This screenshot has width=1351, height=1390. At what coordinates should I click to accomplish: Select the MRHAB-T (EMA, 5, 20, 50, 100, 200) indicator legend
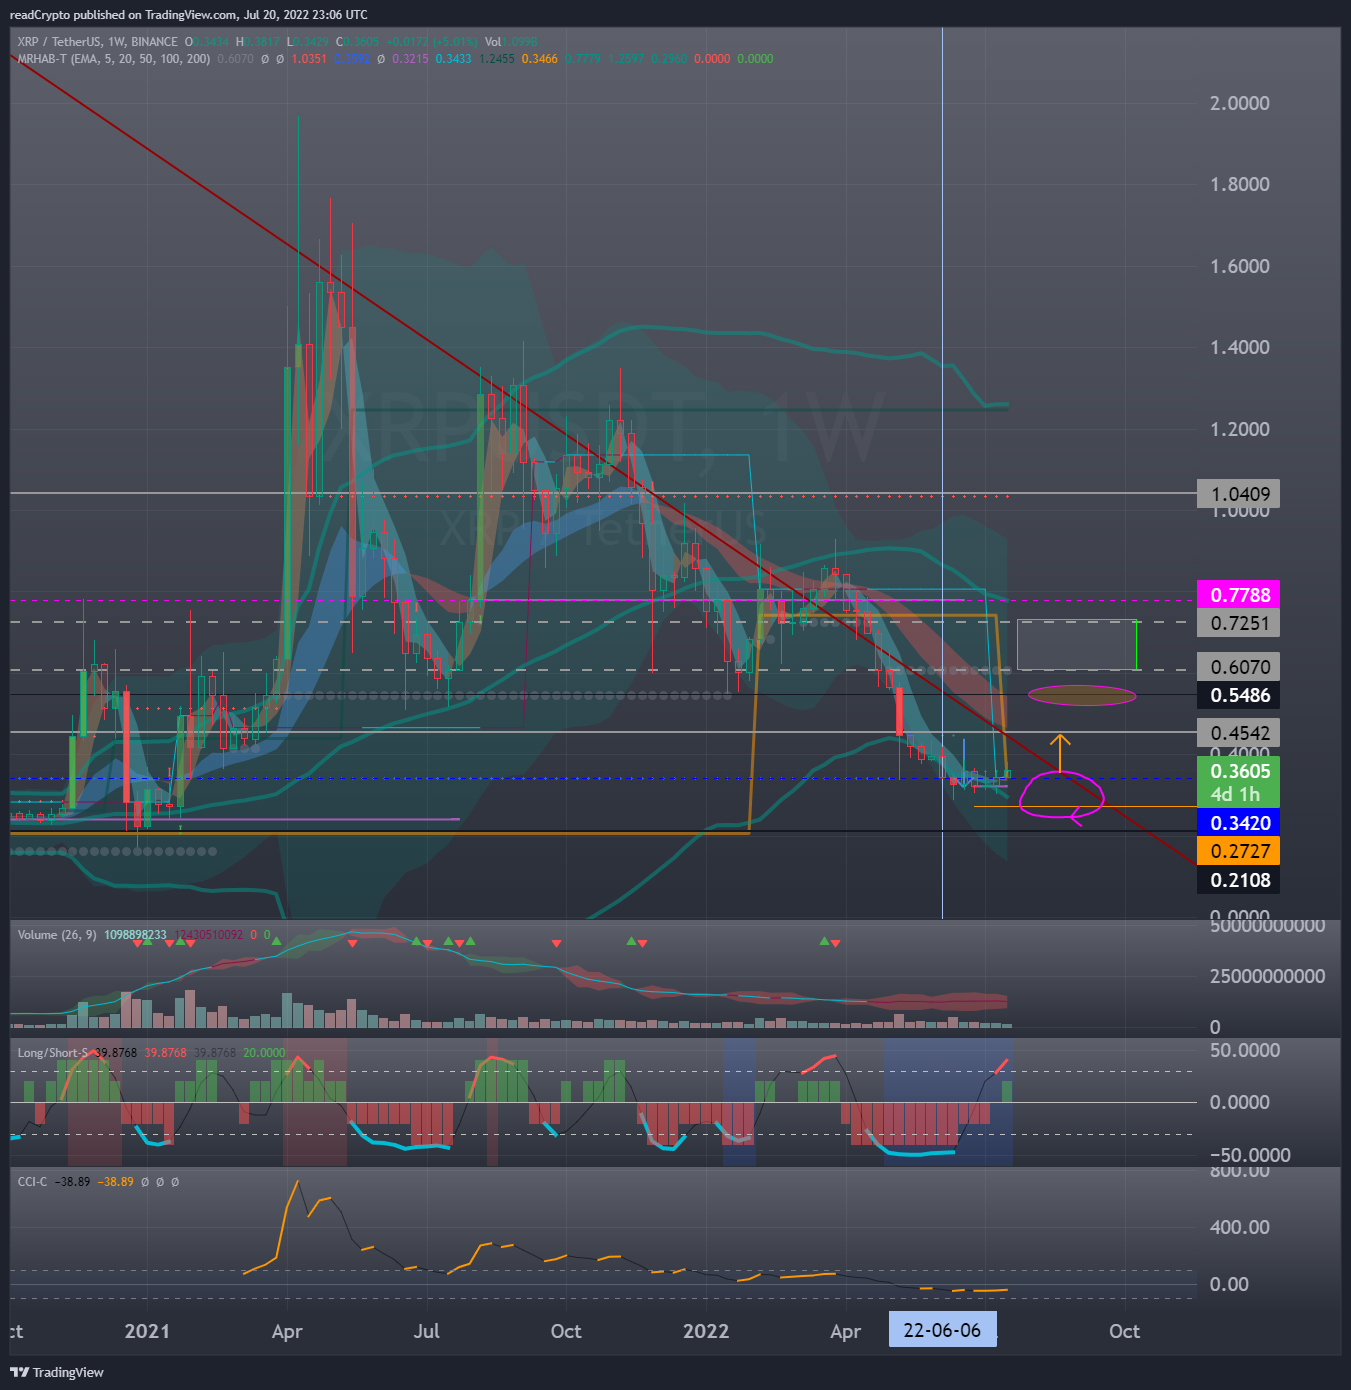tap(114, 59)
